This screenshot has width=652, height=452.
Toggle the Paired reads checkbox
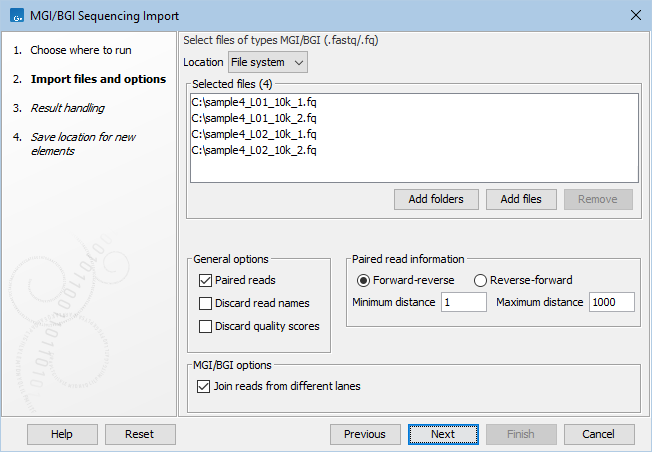click(x=206, y=280)
